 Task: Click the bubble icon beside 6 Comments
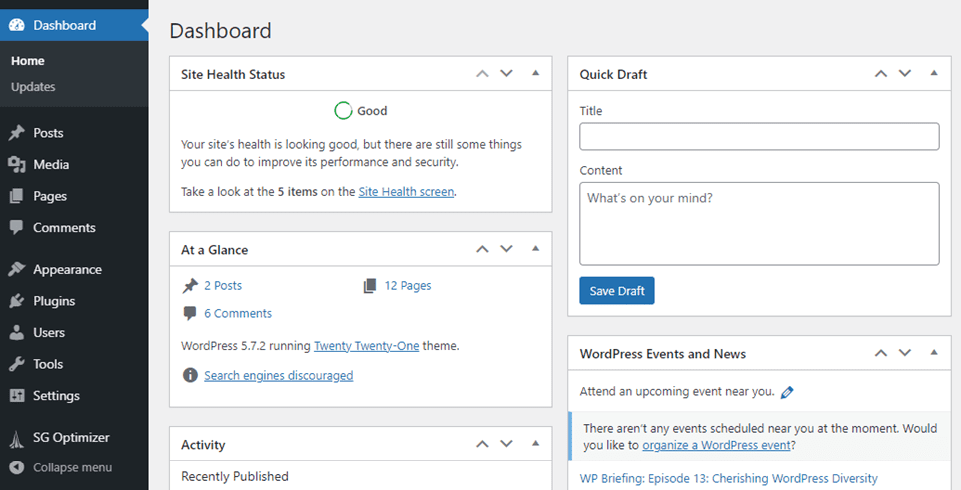[x=190, y=313]
